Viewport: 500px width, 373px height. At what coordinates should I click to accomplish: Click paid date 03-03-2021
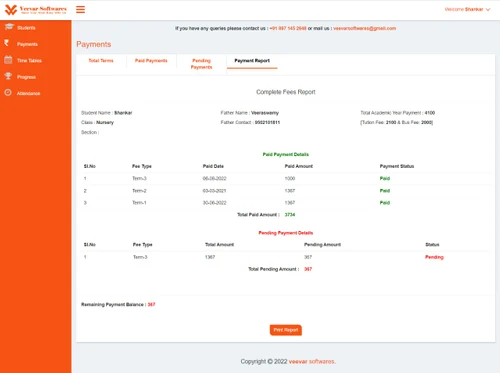[215, 191]
